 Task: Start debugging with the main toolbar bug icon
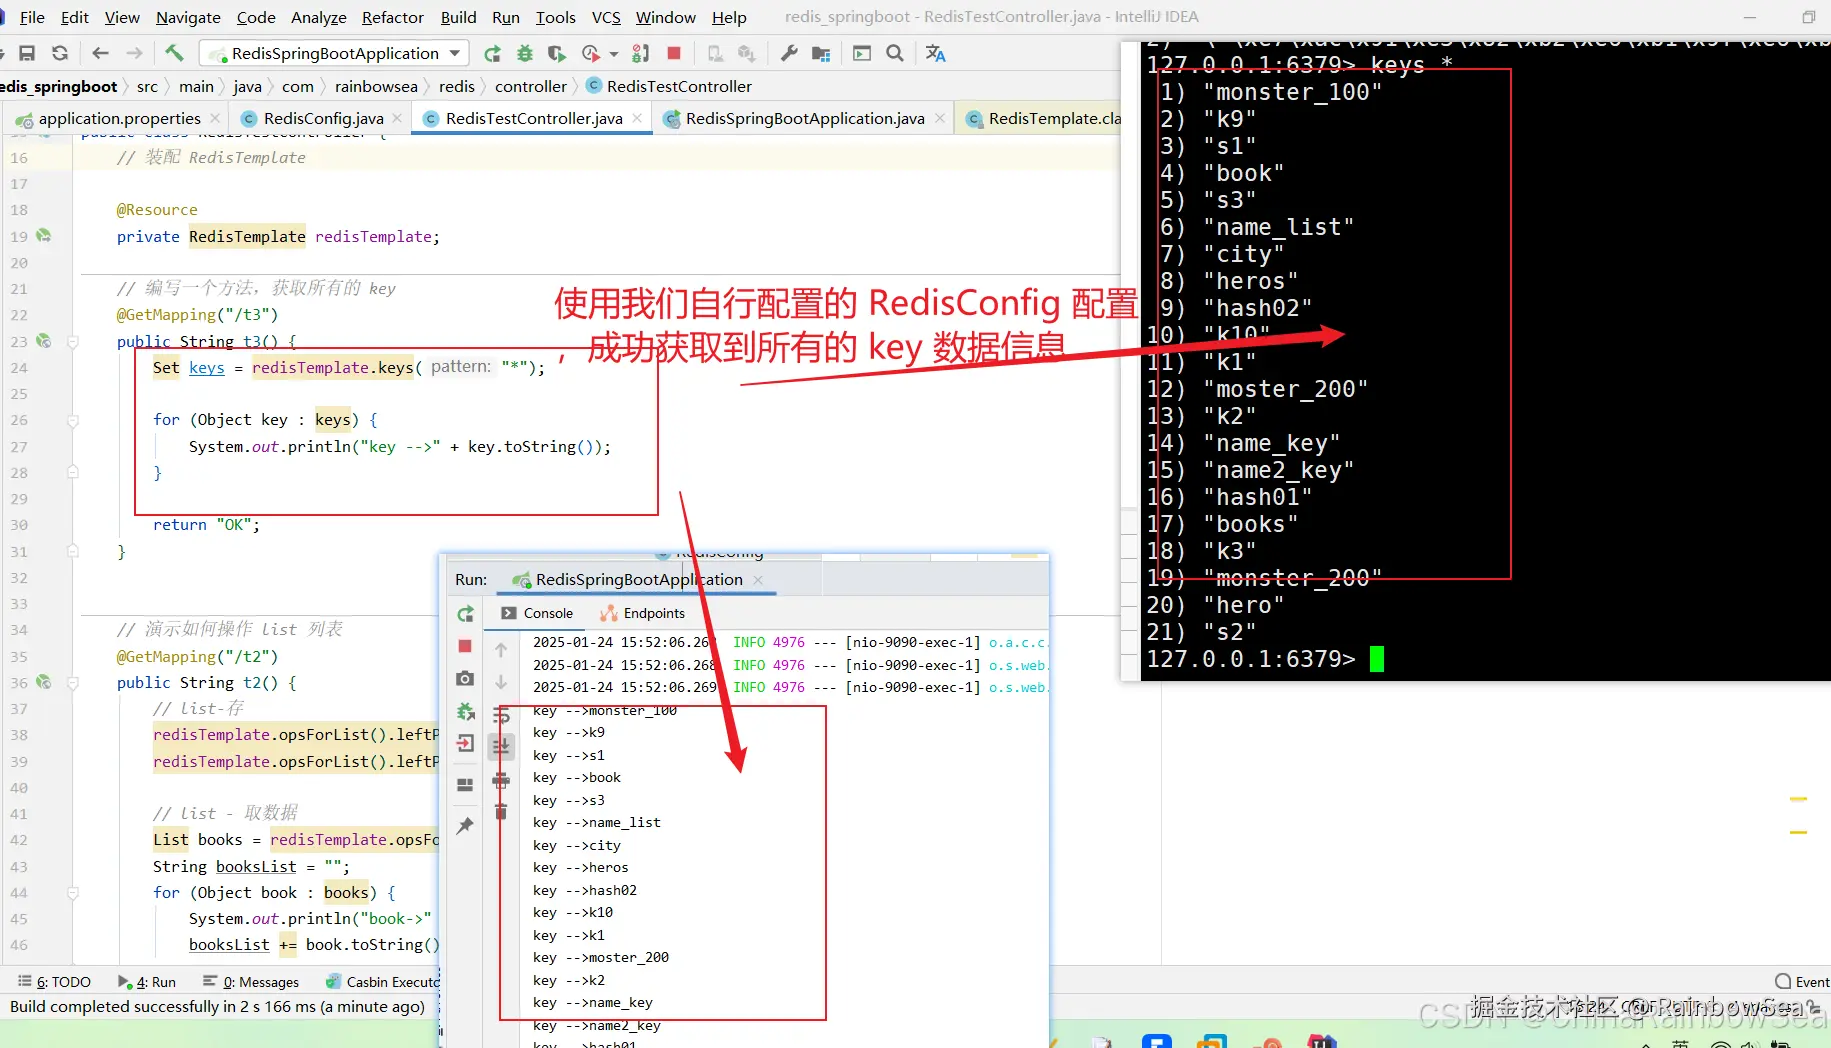pos(524,53)
